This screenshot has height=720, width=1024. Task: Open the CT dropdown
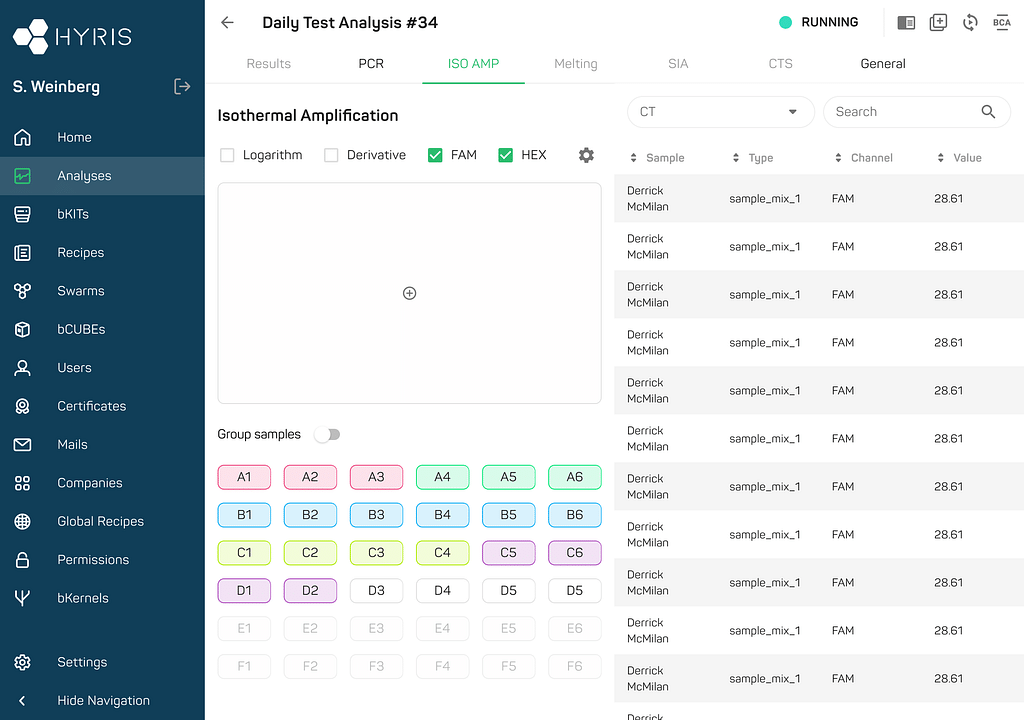(720, 112)
